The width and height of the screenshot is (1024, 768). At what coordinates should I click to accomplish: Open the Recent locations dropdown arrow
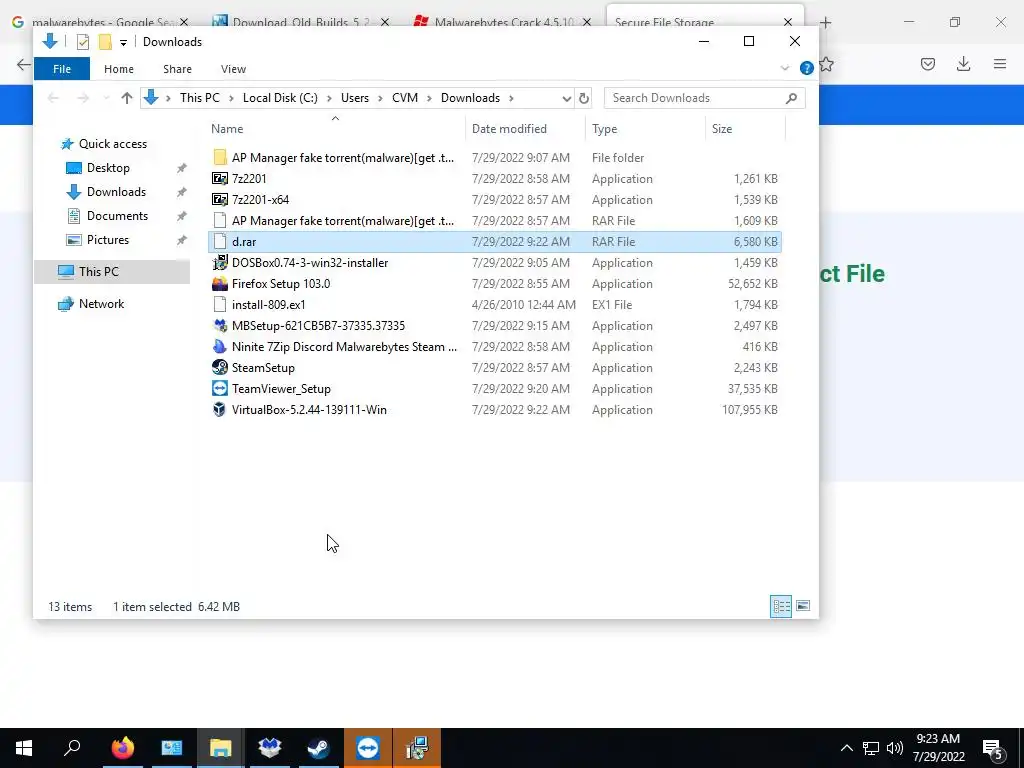click(x=106, y=98)
